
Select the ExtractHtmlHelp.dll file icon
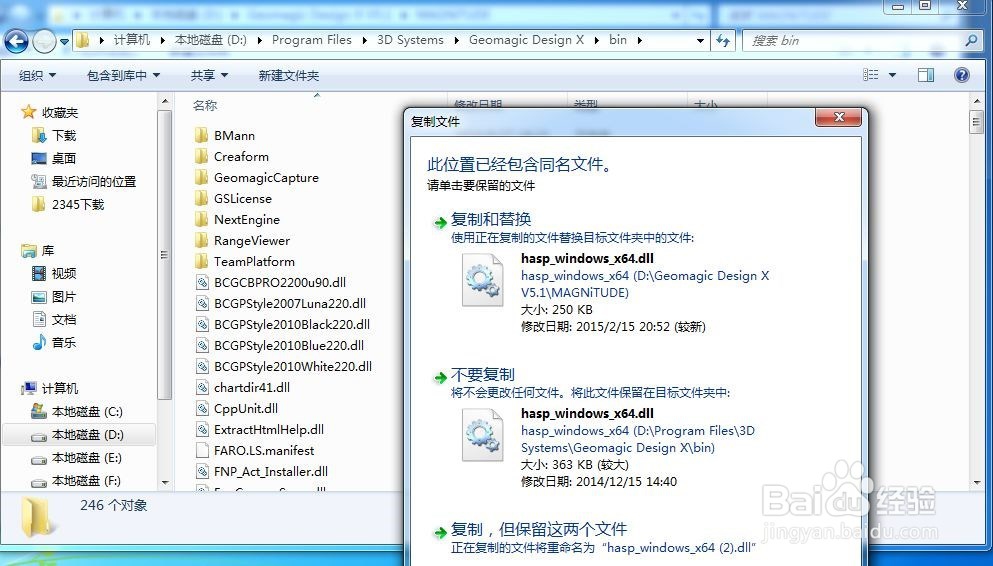(202, 429)
